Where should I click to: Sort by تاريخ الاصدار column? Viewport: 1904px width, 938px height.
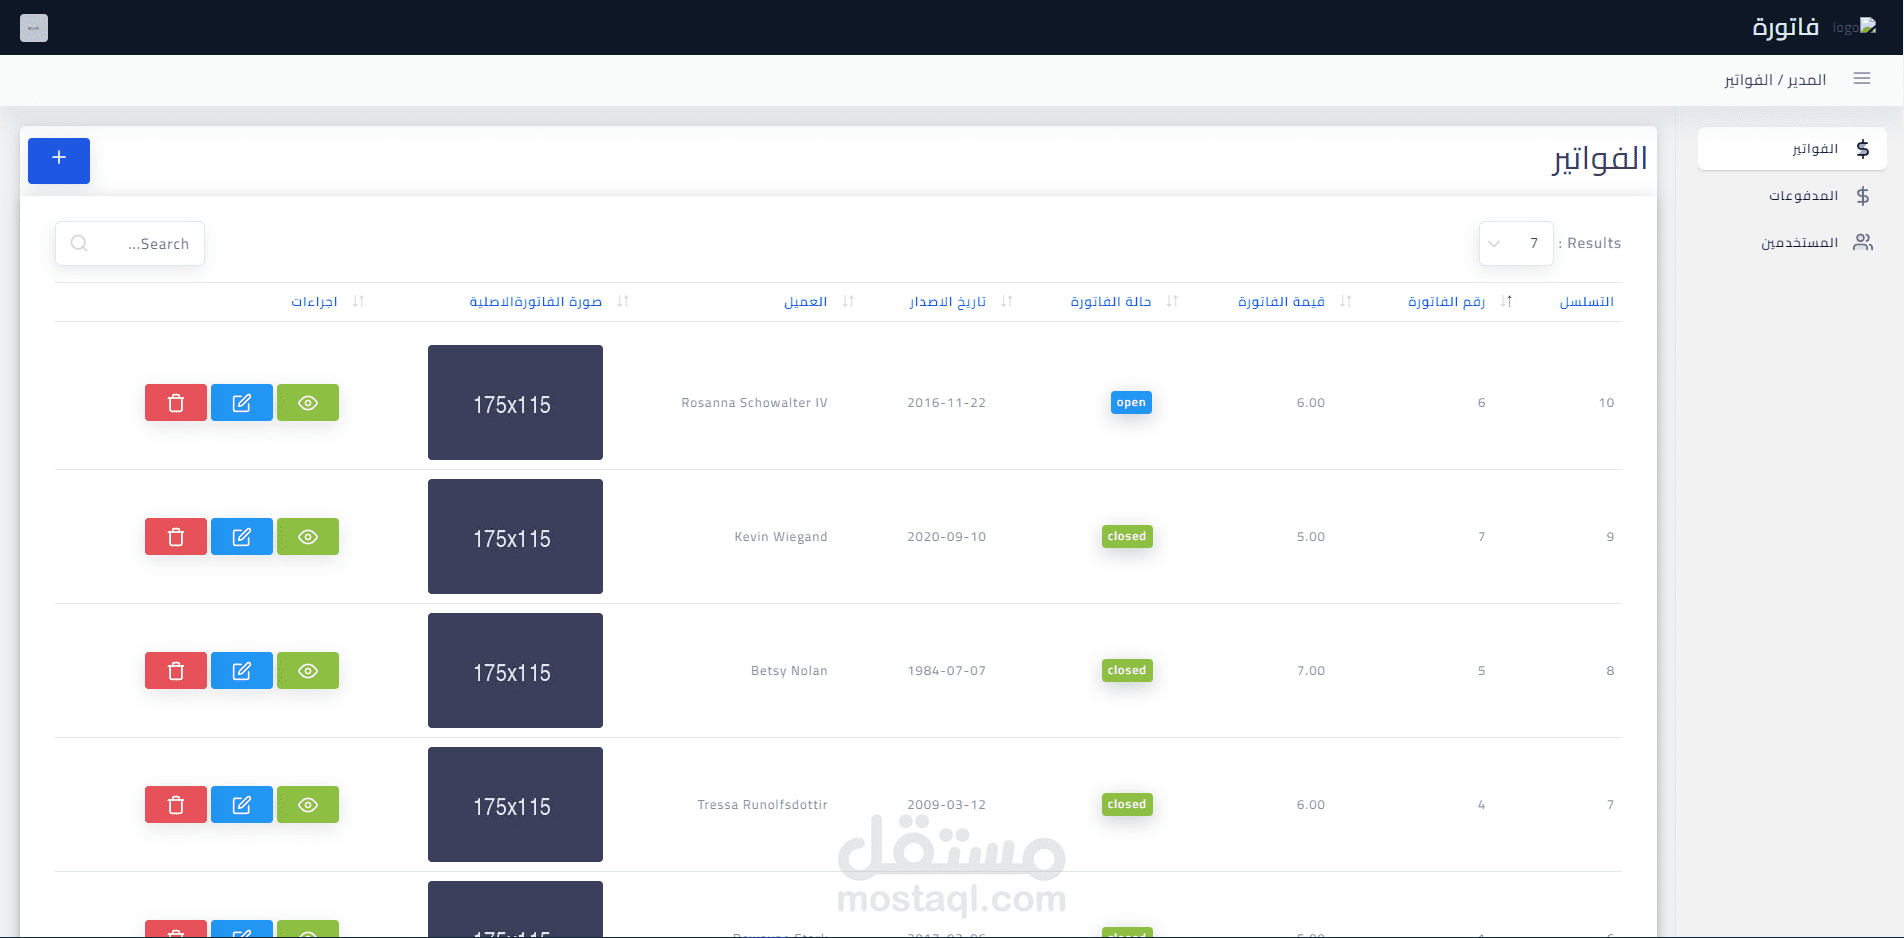(x=948, y=301)
